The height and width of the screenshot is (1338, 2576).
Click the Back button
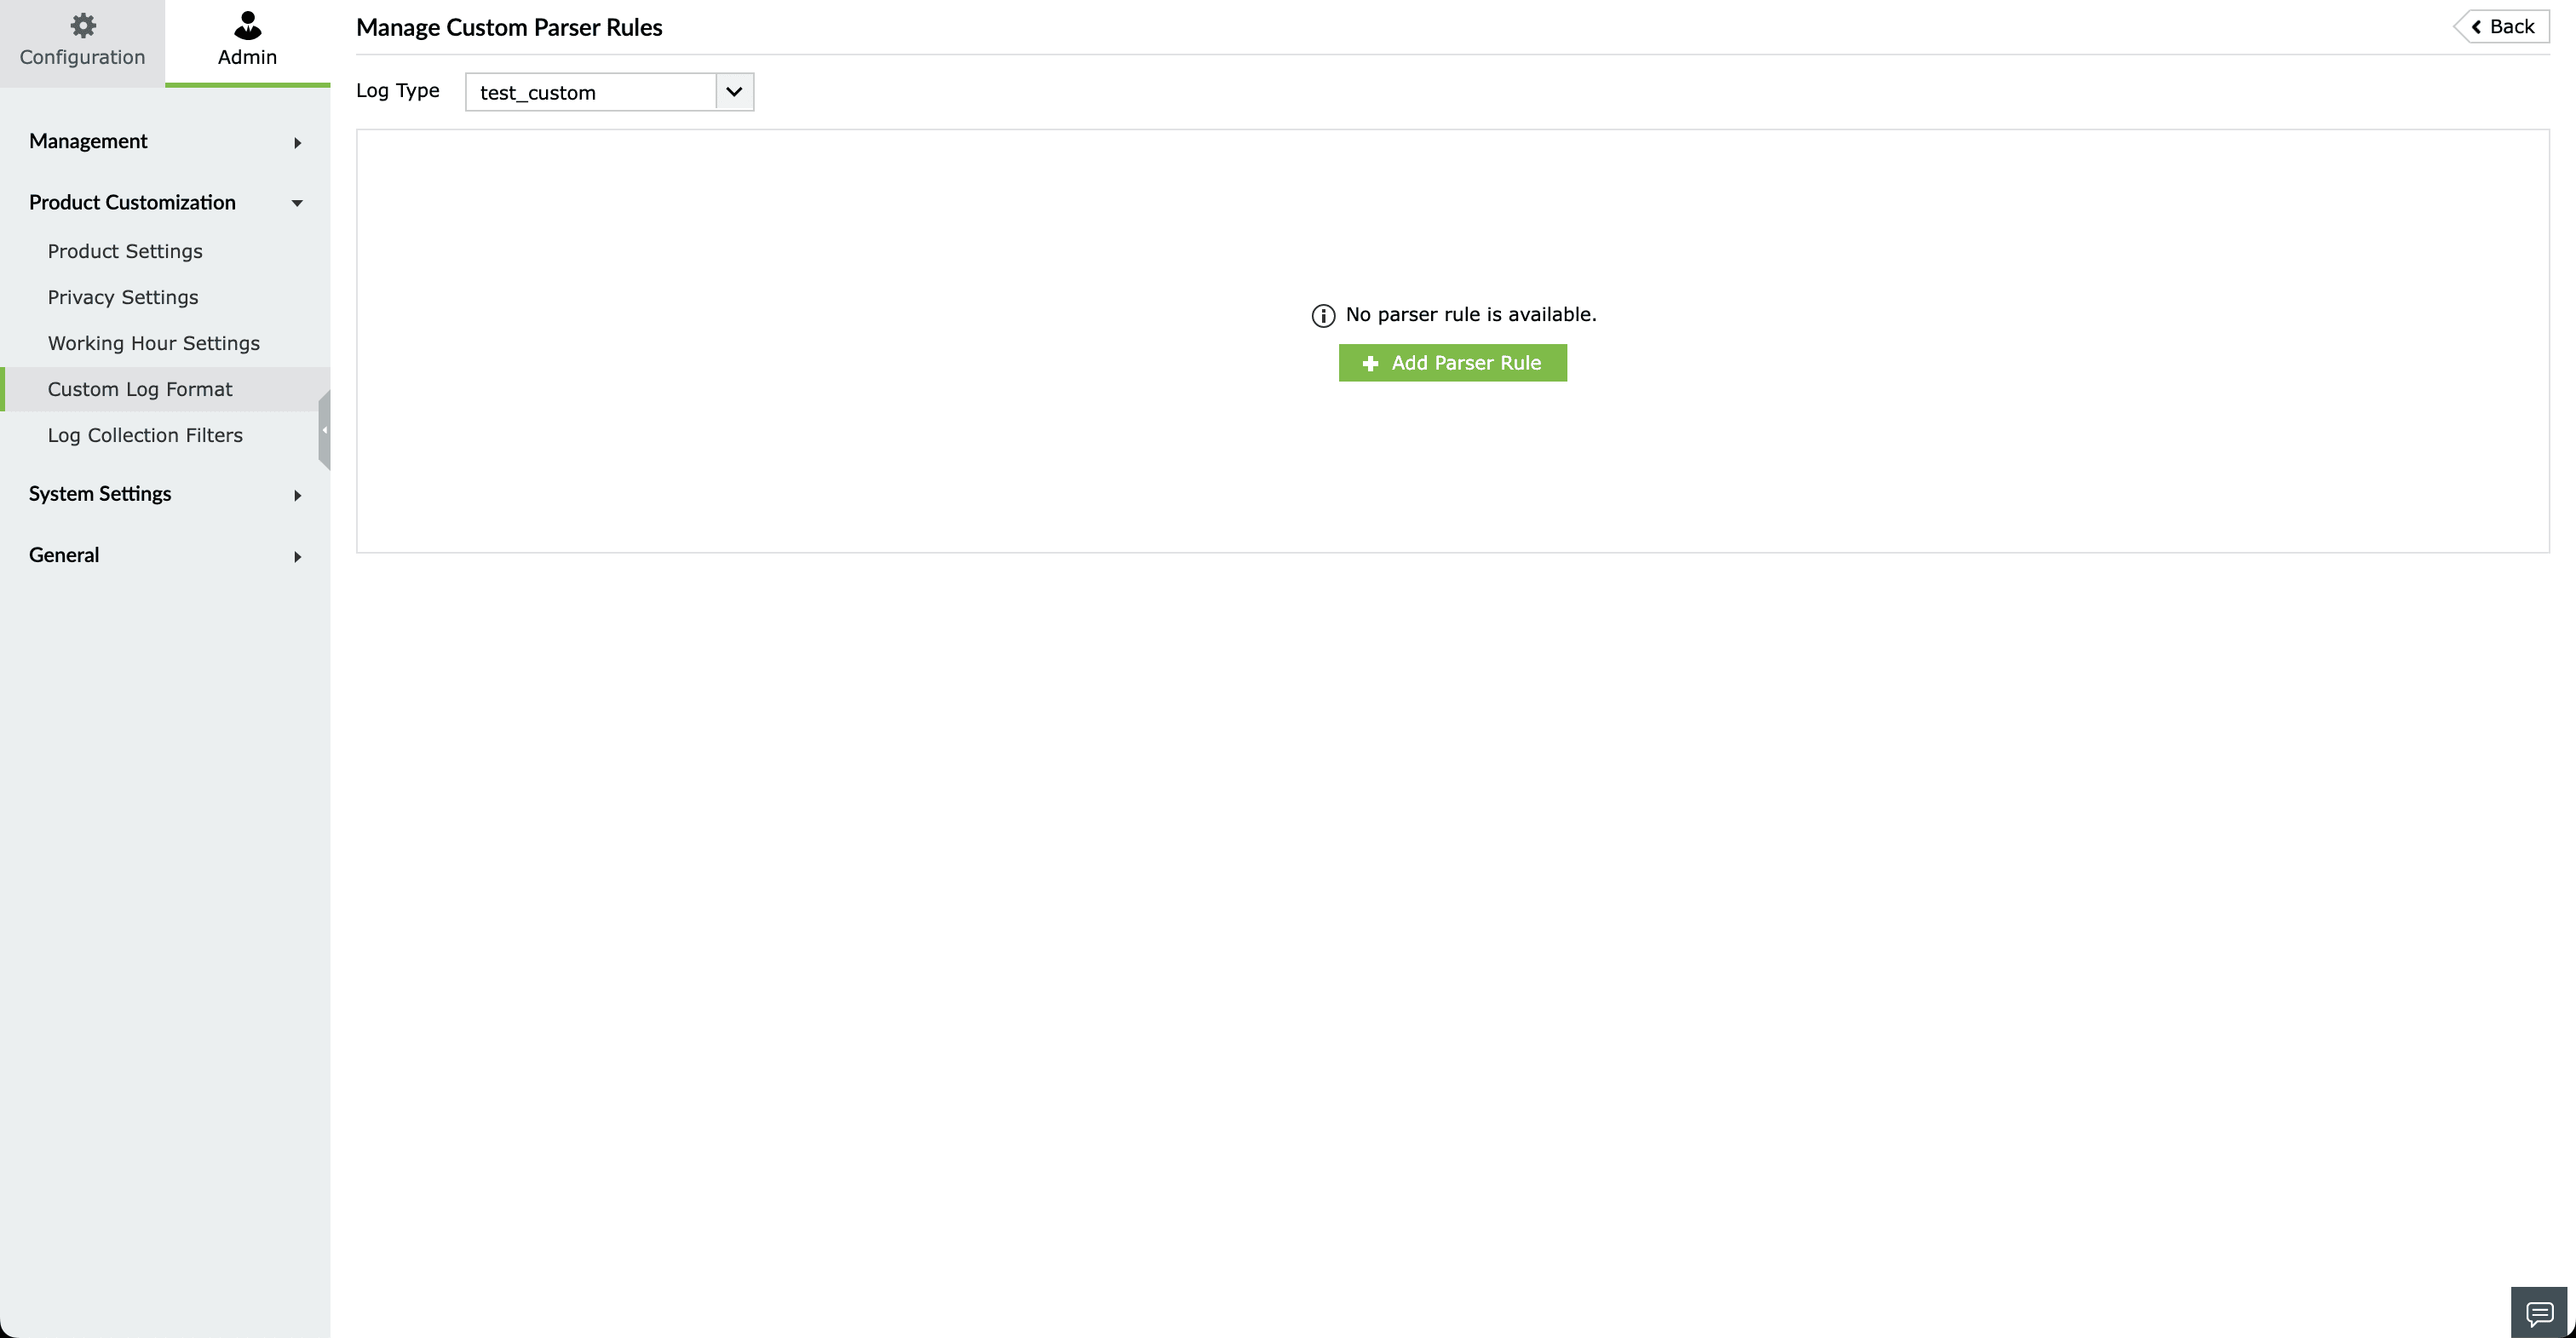tap(2510, 27)
